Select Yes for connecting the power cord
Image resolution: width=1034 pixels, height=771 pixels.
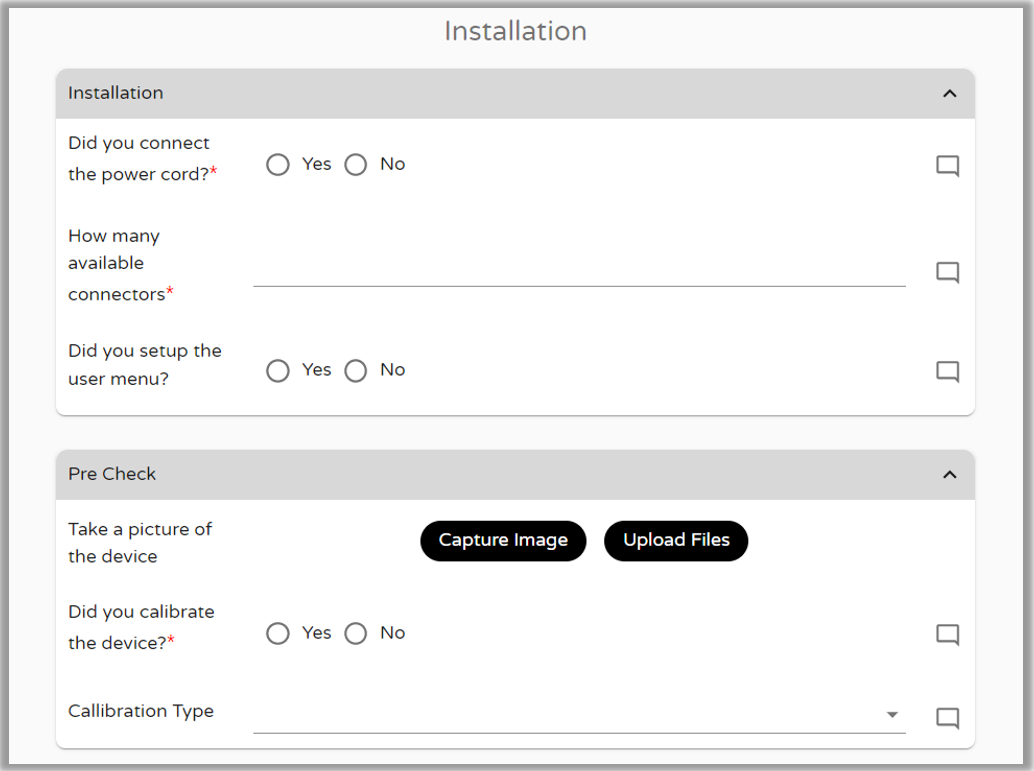(x=278, y=164)
